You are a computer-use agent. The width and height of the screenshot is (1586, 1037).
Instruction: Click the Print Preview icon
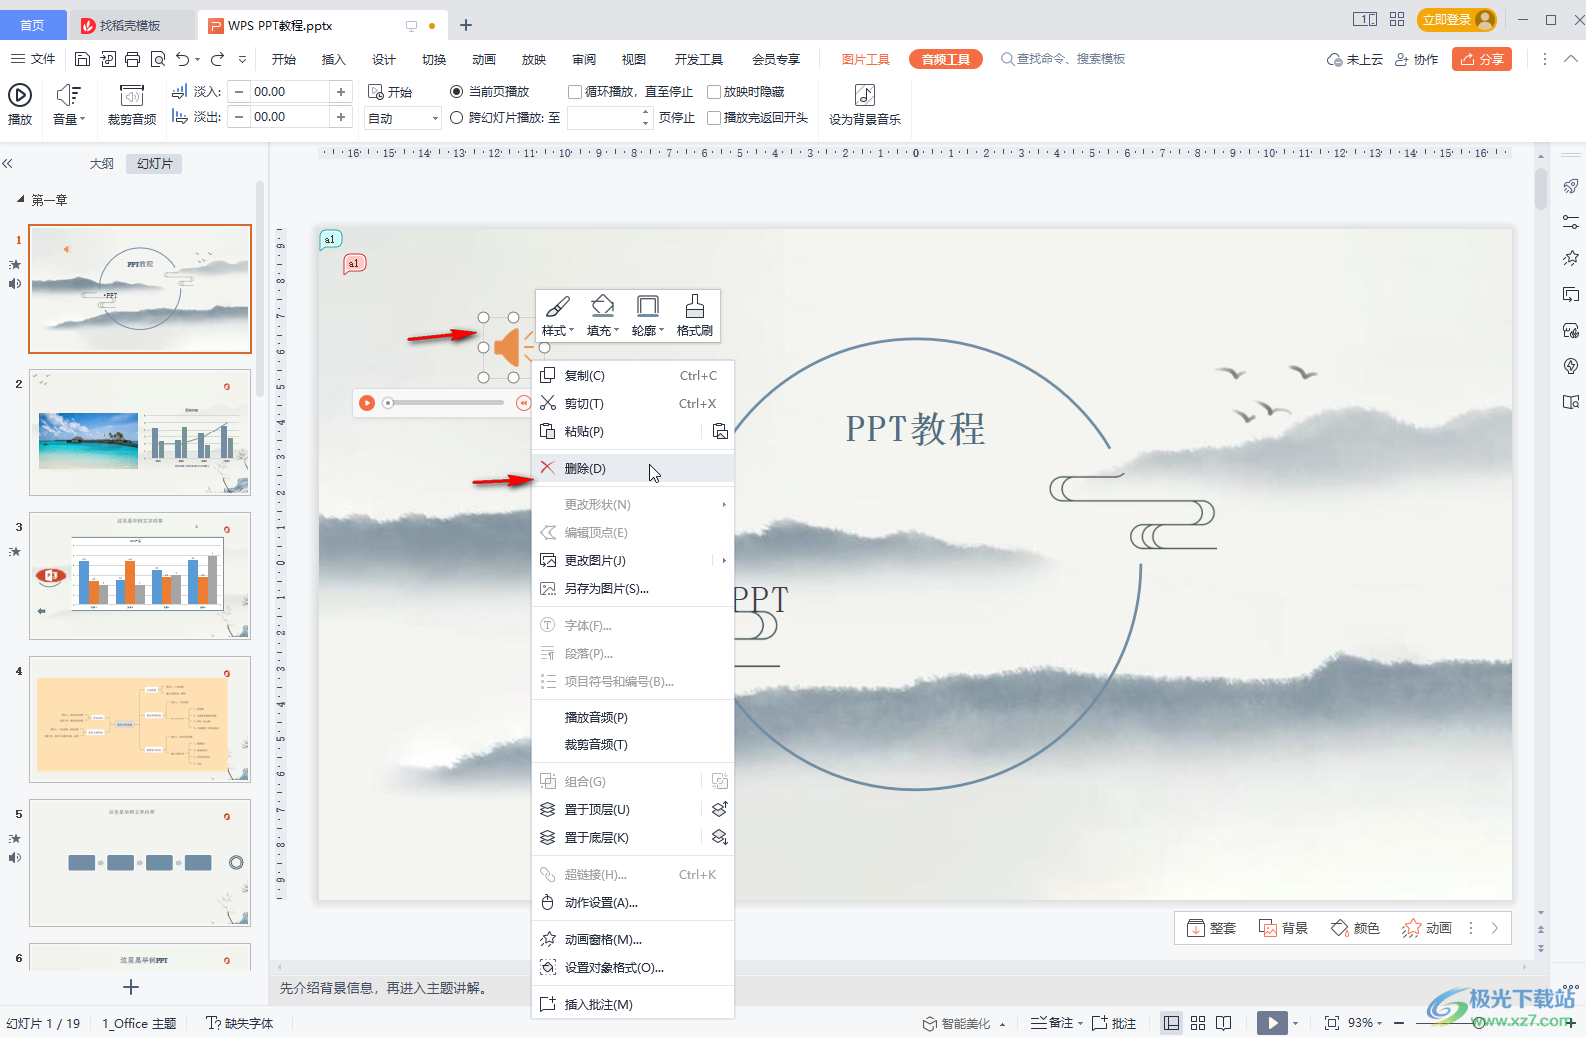point(158,59)
